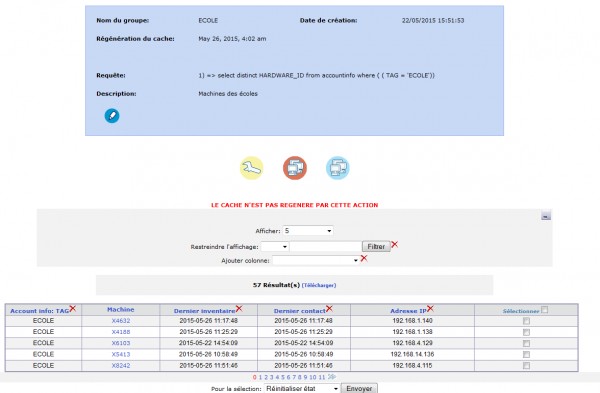Click IP address 192.168.1.140 cell
600x393 pixels.
[412, 321]
